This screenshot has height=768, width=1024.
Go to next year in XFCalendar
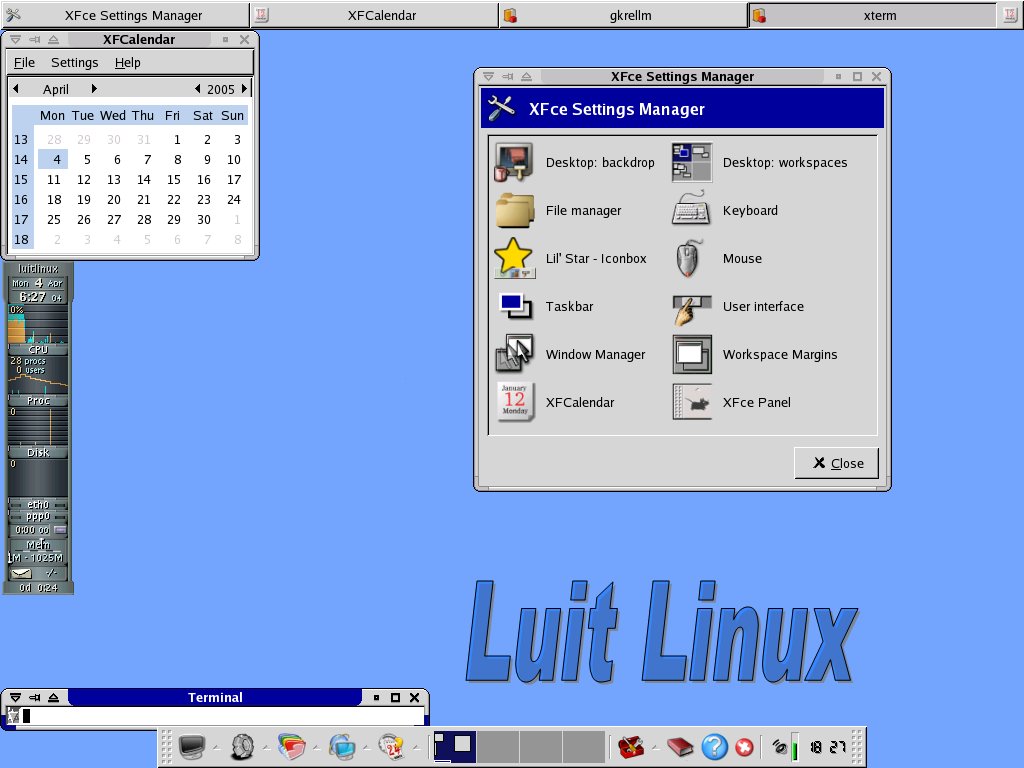tap(244, 88)
